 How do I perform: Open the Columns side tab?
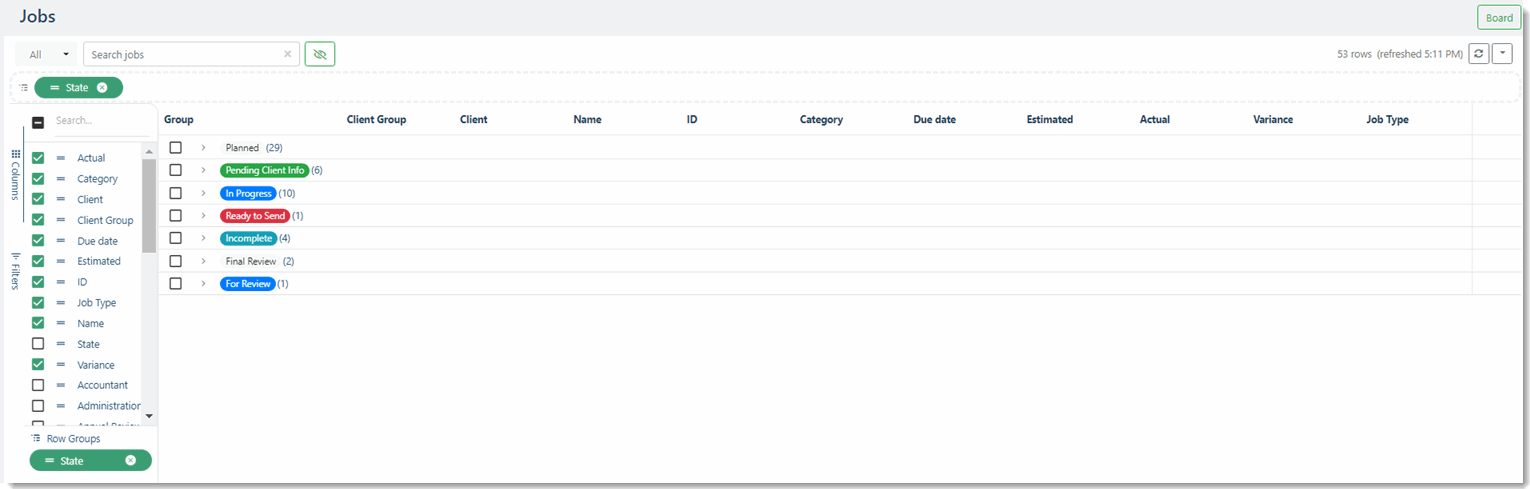point(16,175)
